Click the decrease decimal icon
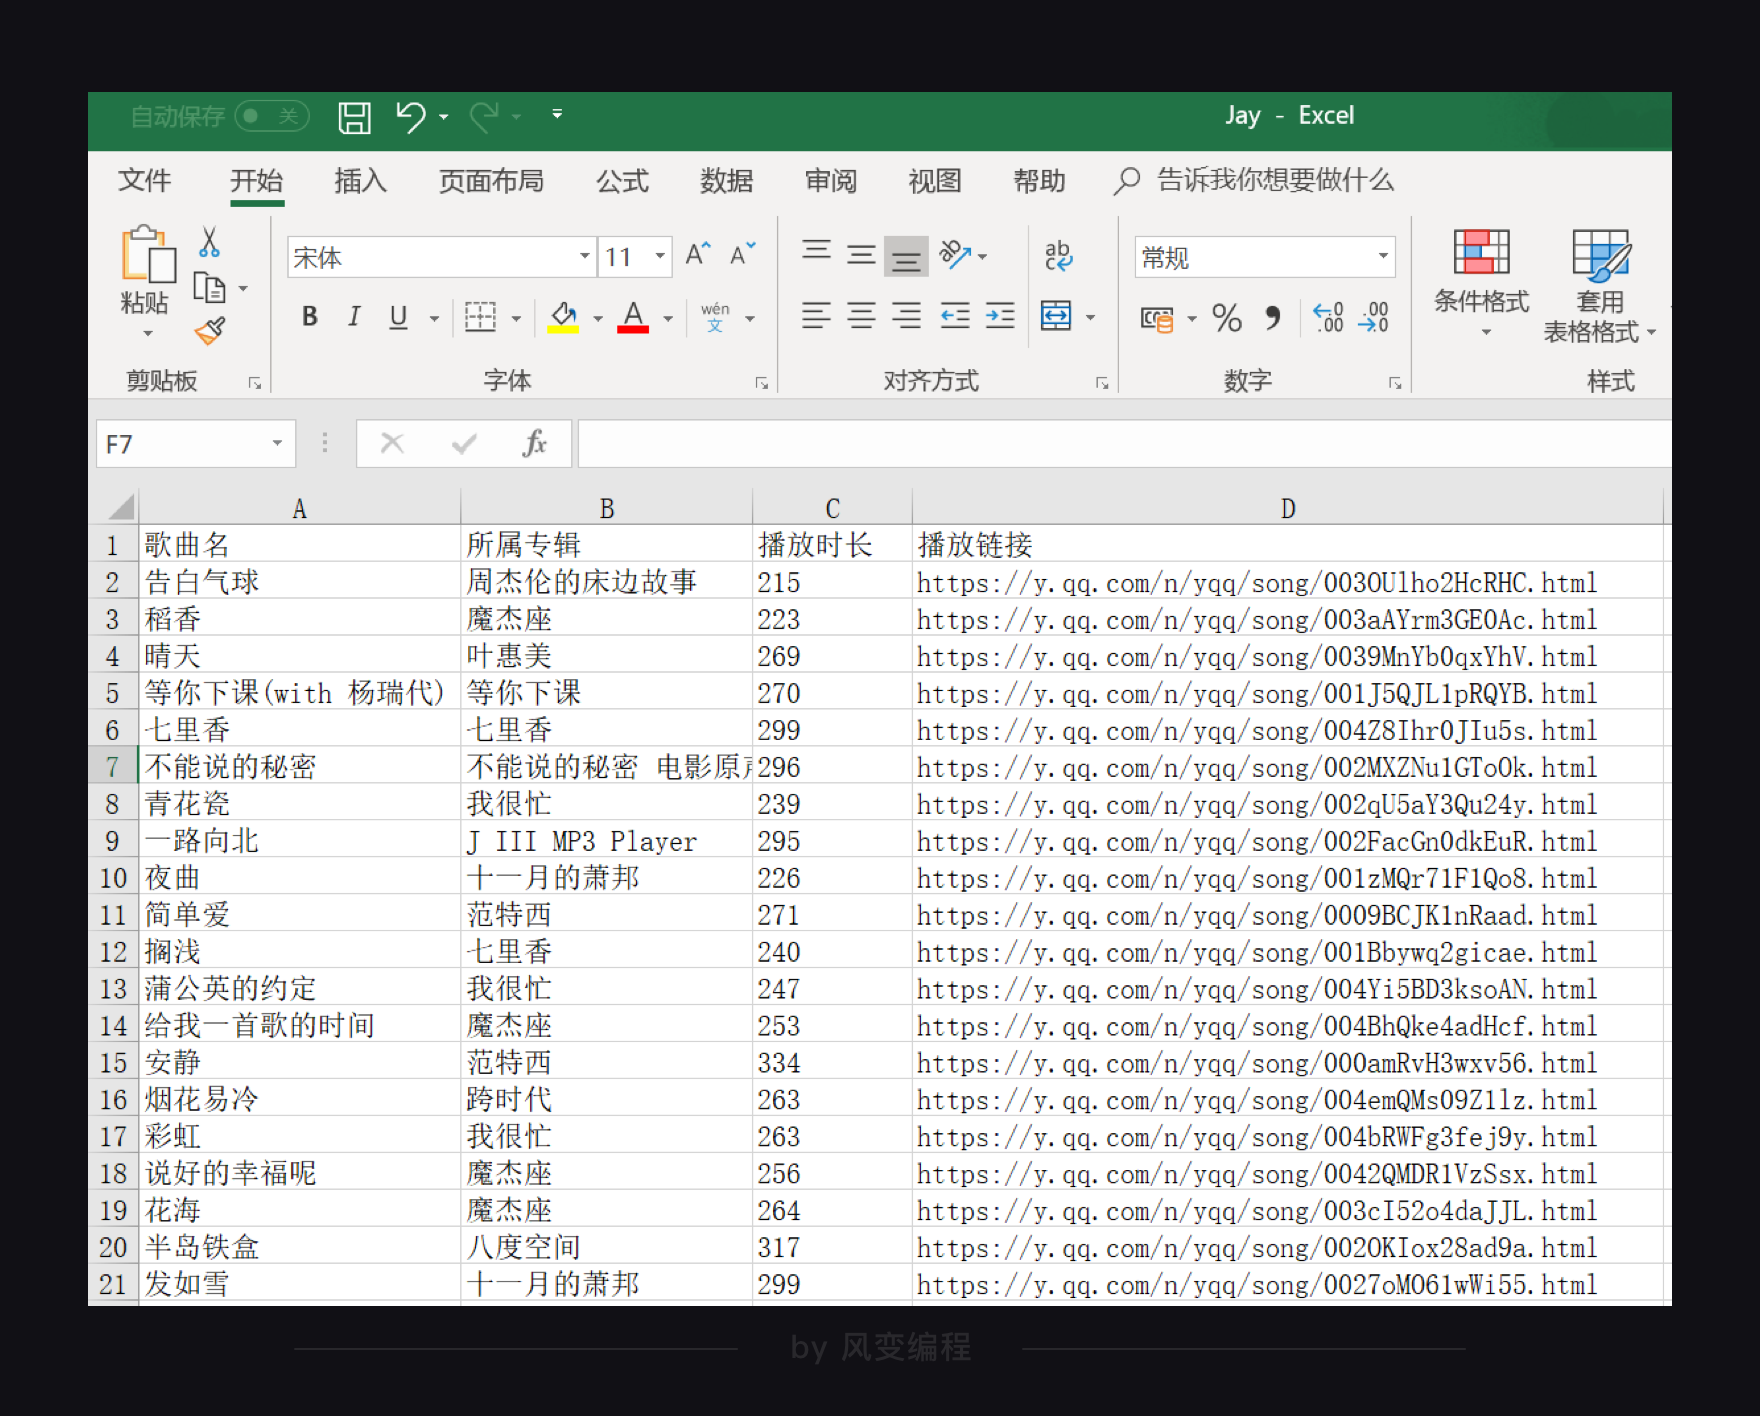The image size is (1760, 1416). (1374, 318)
